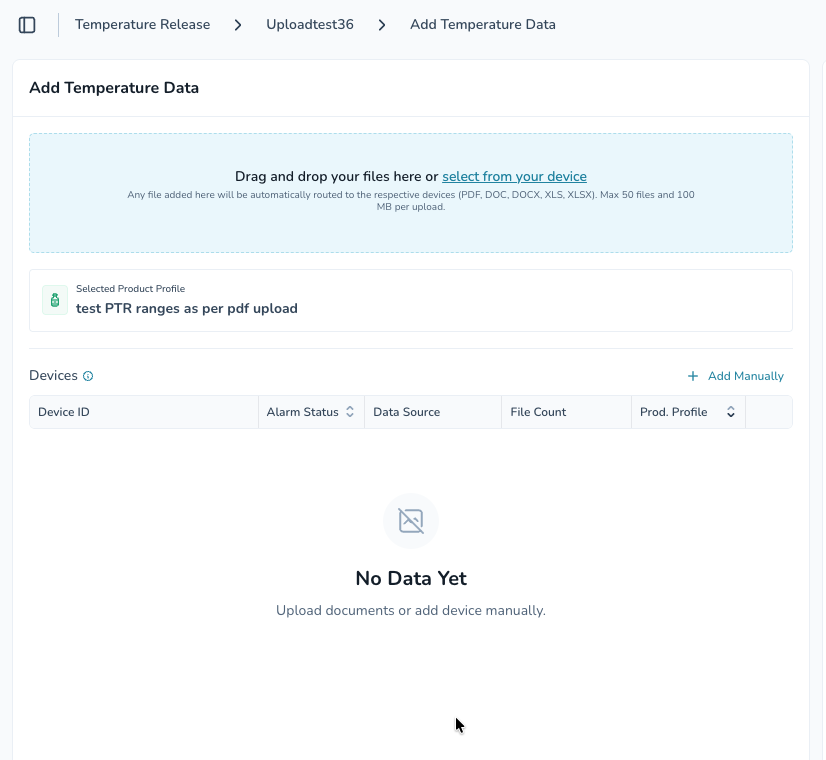Go to Uploadtest36 breadcrumb
The image size is (826, 760).
pyautogui.click(x=310, y=25)
